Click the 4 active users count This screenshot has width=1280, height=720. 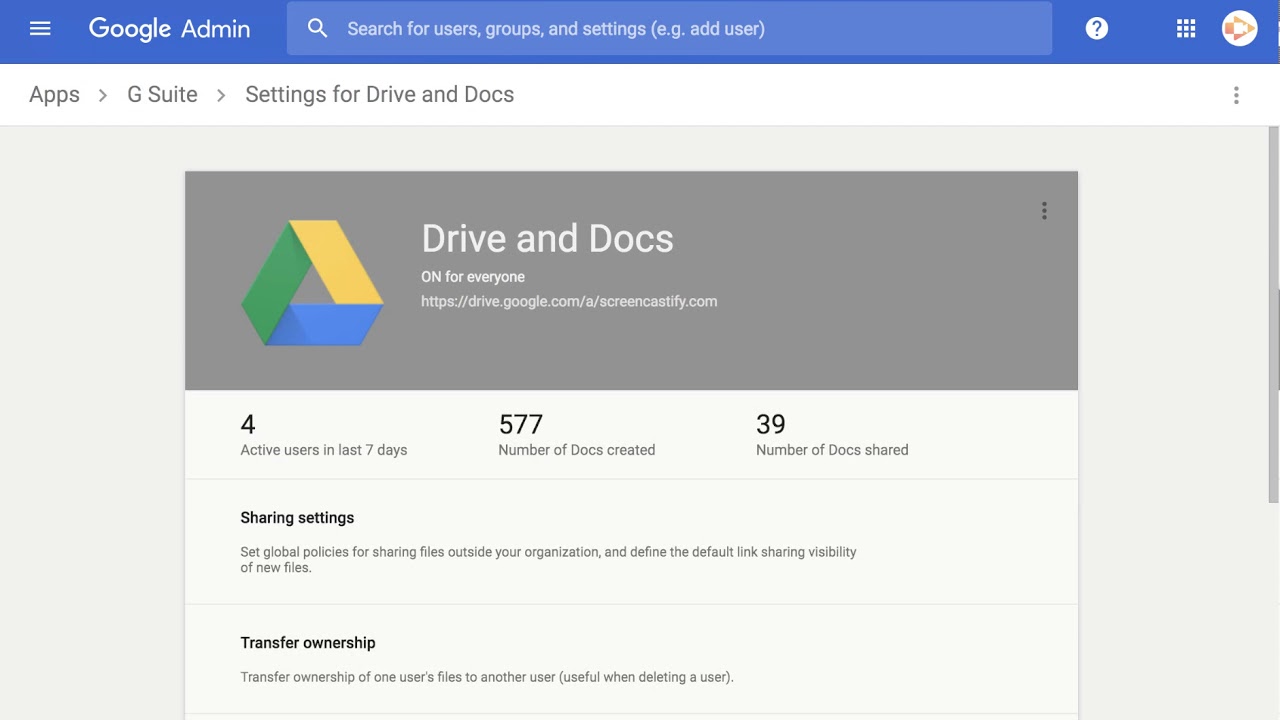(x=248, y=424)
